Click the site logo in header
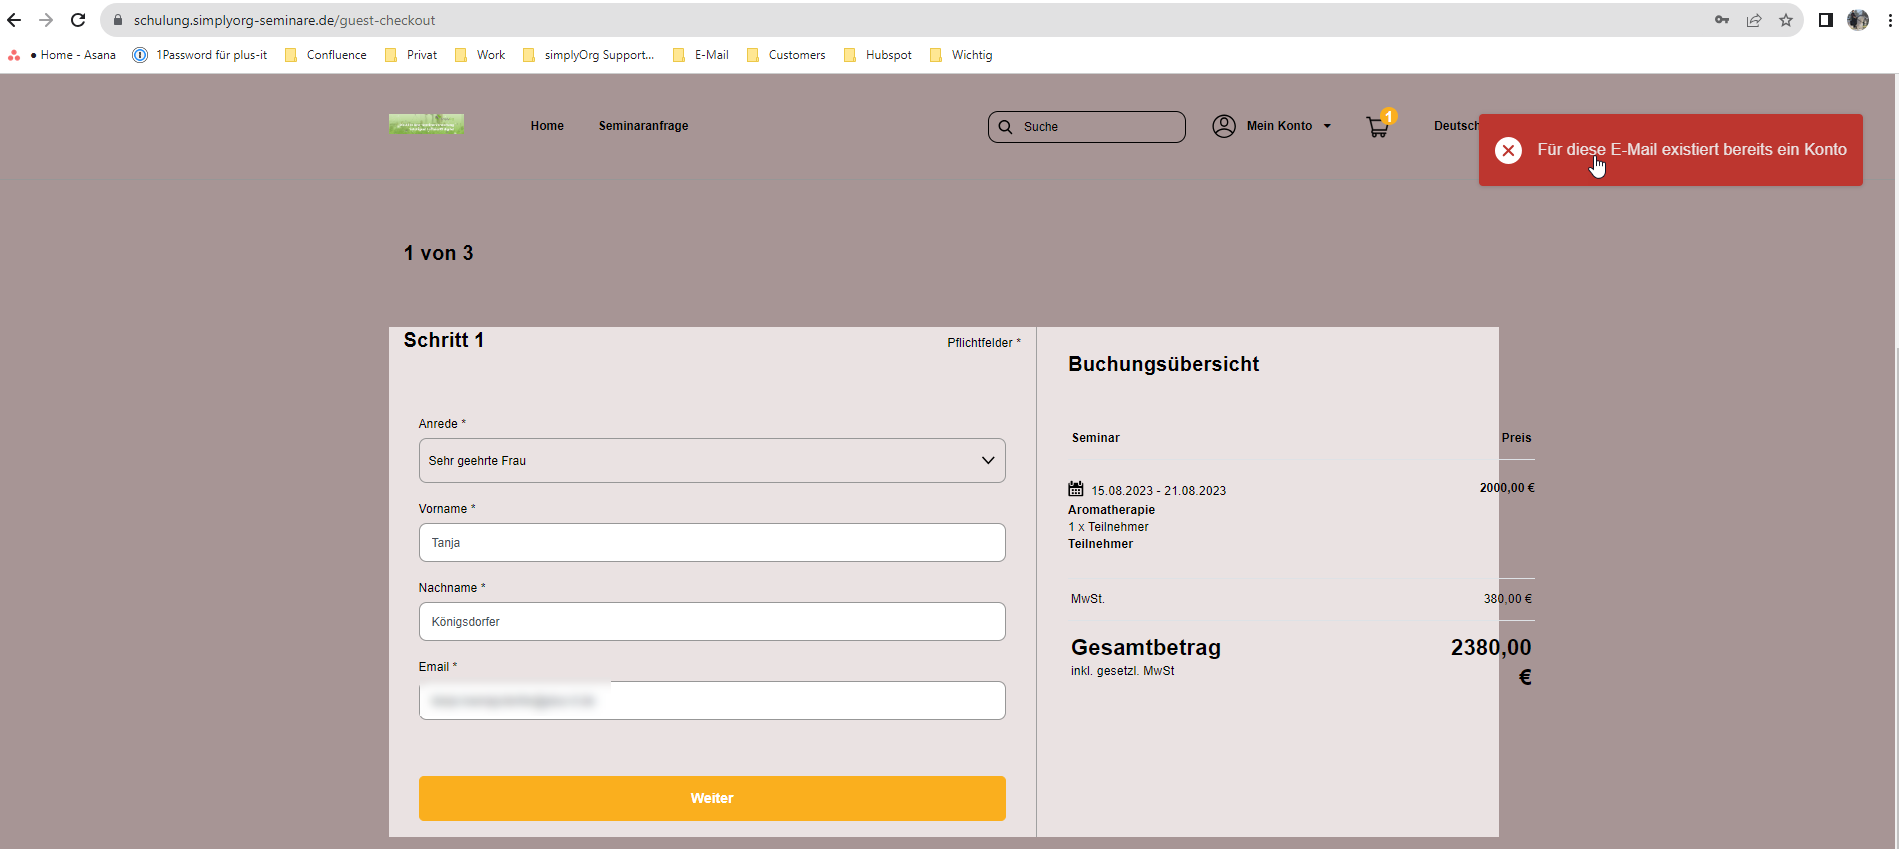Screen dimensions: 1899x849 [426, 124]
